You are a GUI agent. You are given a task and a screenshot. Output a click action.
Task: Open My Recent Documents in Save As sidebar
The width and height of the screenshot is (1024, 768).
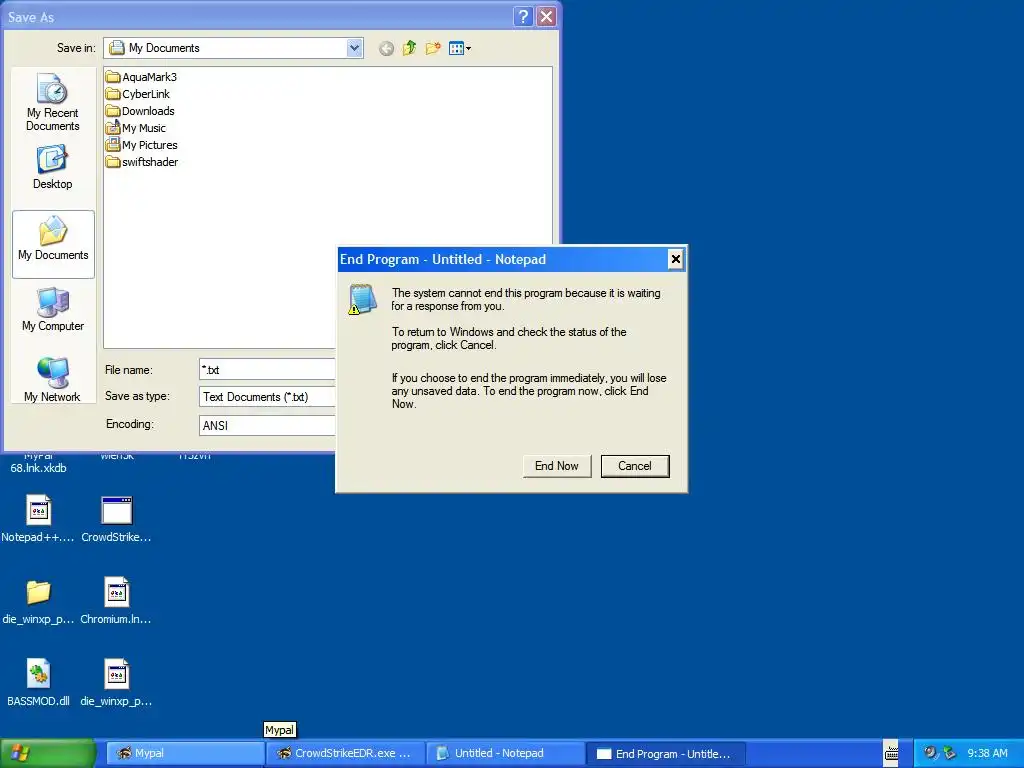pyautogui.click(x=53, y=103)
